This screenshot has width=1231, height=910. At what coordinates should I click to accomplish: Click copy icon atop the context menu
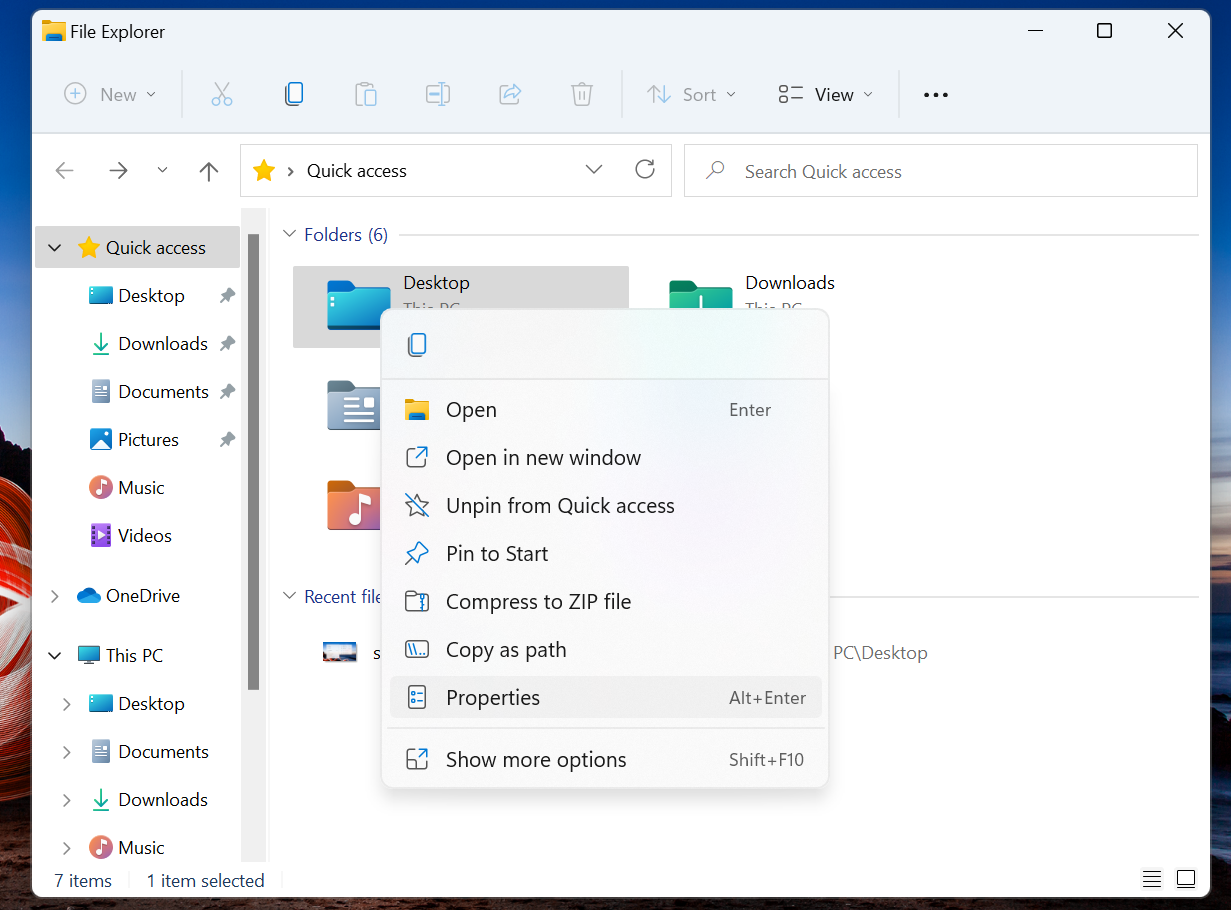point(417,345)
